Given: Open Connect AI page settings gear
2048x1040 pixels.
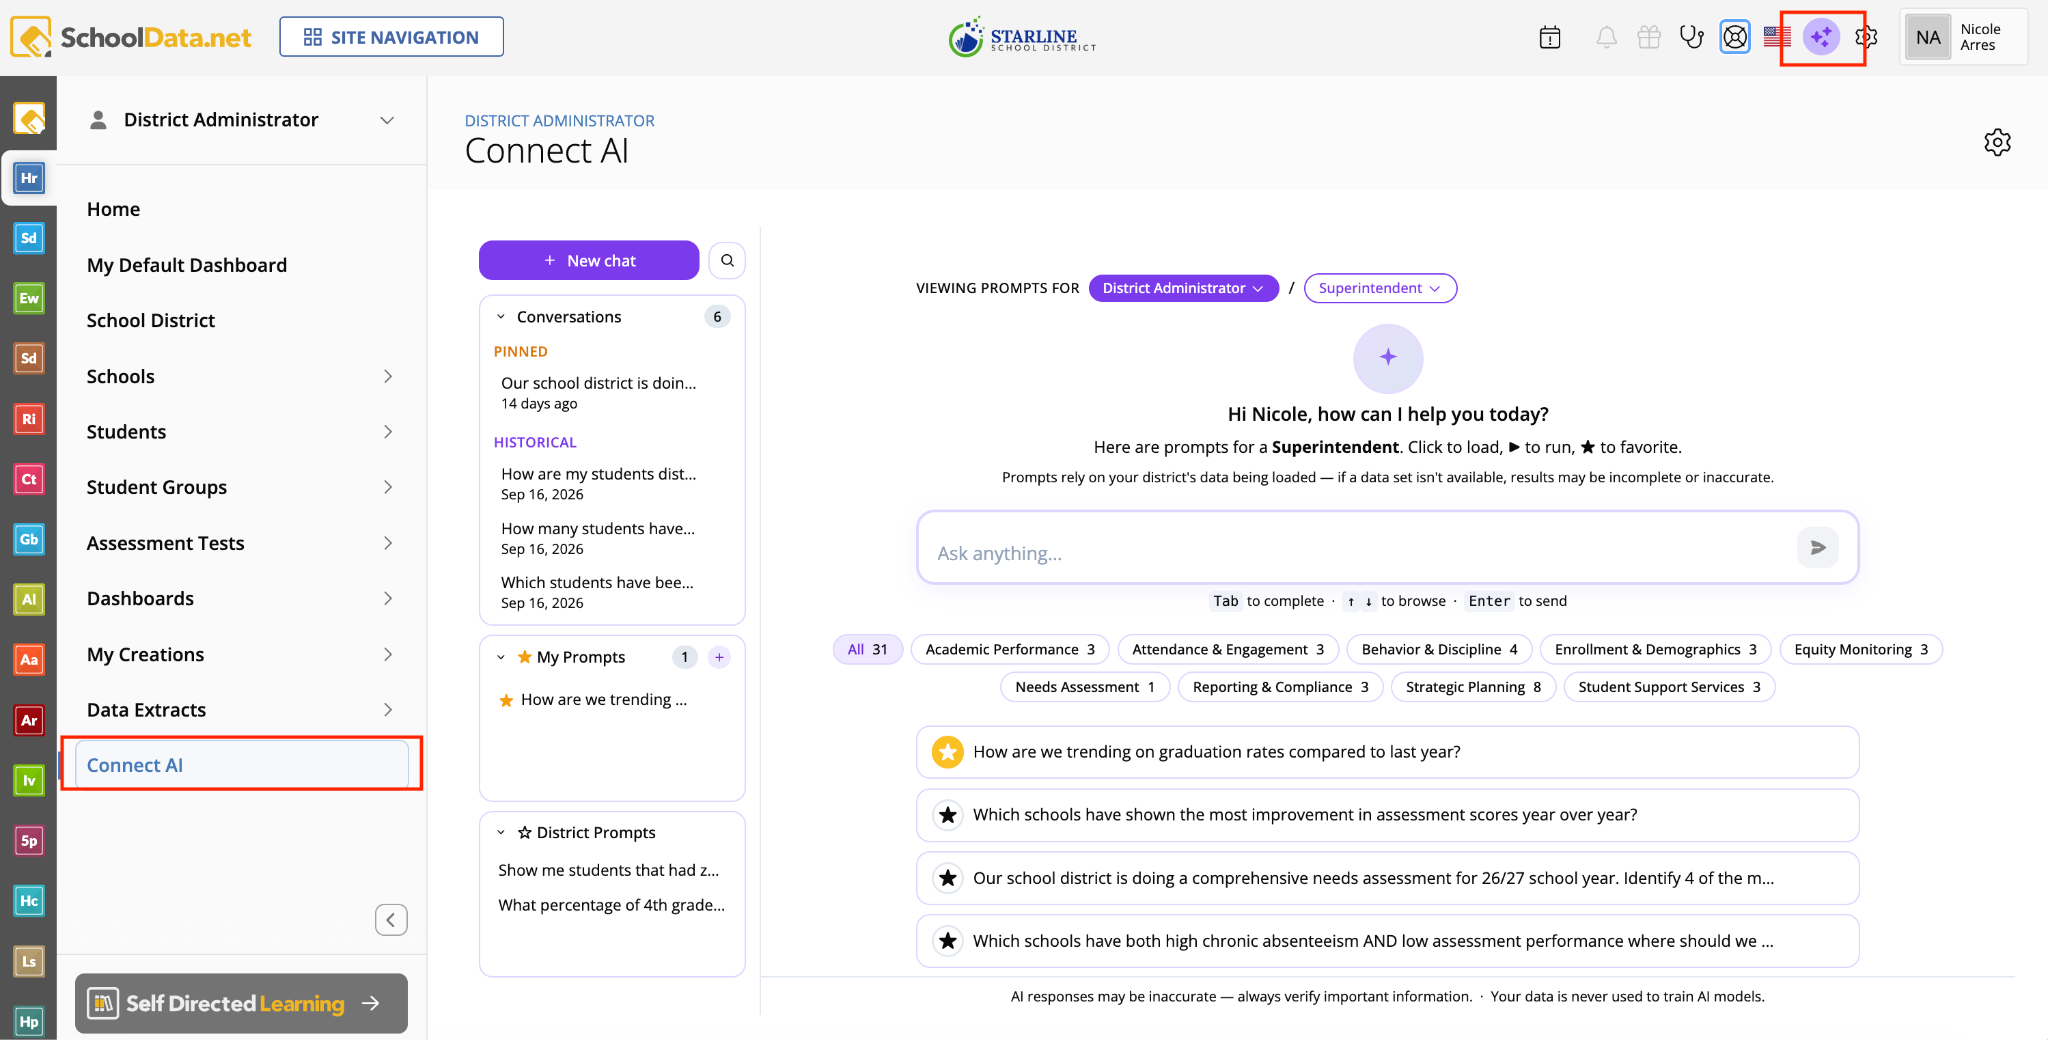Looking at the screenshot, I should click(x=1997, y=142).
